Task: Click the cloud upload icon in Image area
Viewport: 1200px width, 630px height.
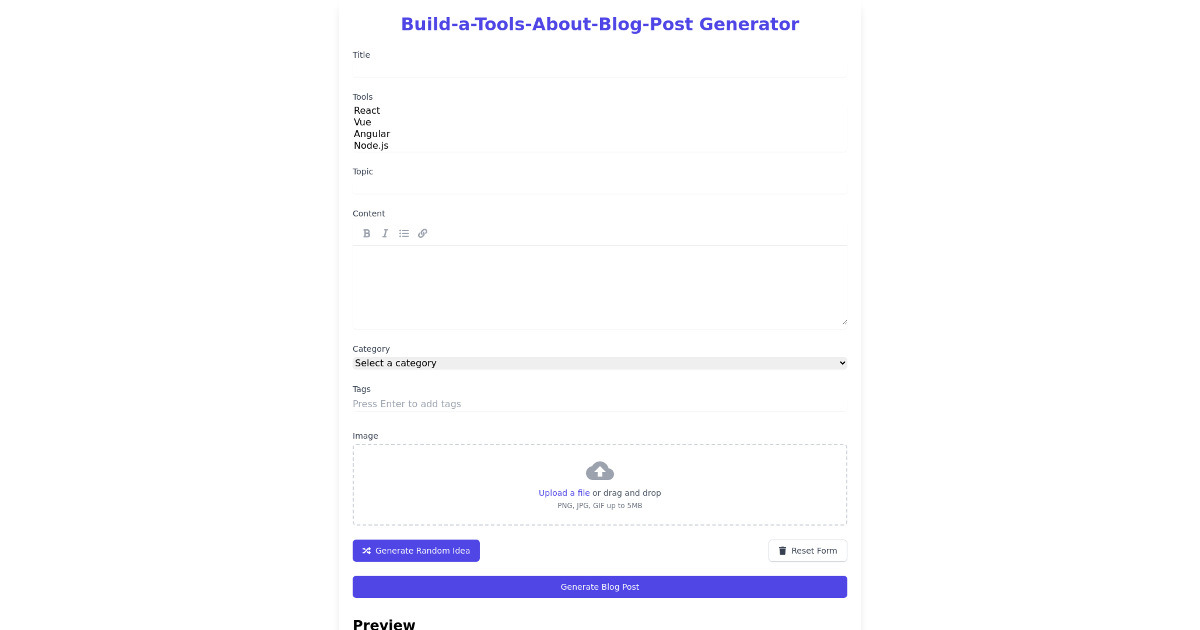Action: coord(600,470)
